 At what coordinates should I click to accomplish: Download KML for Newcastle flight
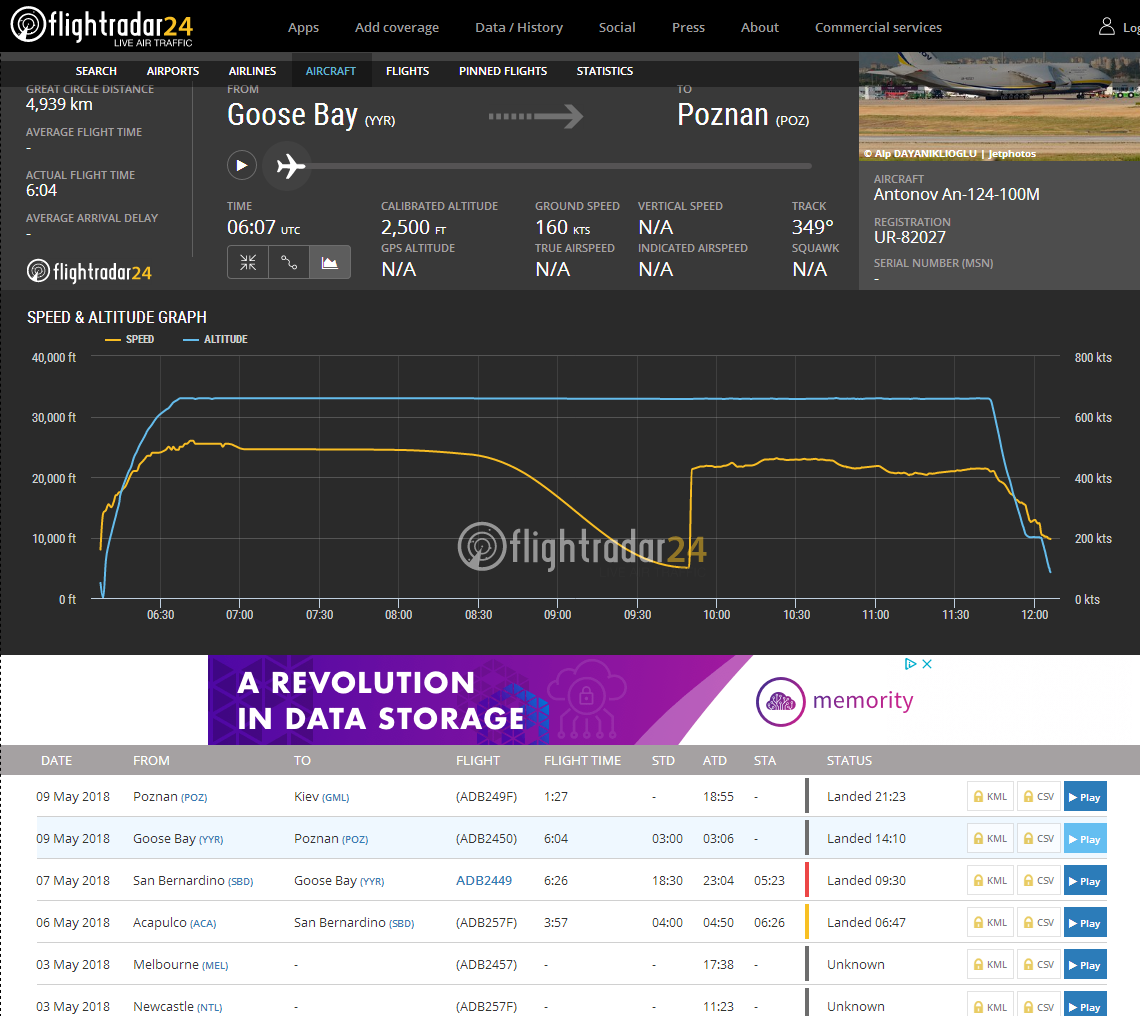pyautogui.click(x=990, y=1005)
